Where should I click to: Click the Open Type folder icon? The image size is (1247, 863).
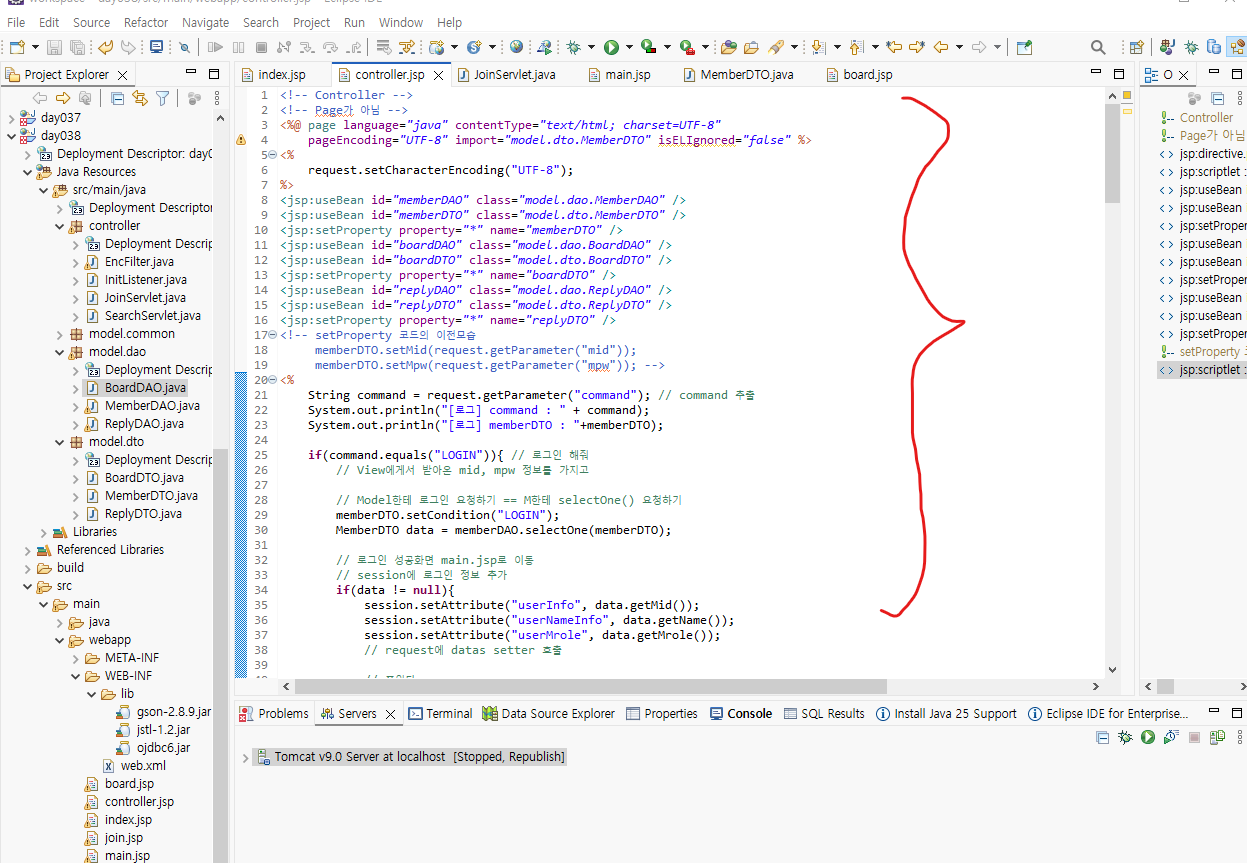(x=728, y=47)
